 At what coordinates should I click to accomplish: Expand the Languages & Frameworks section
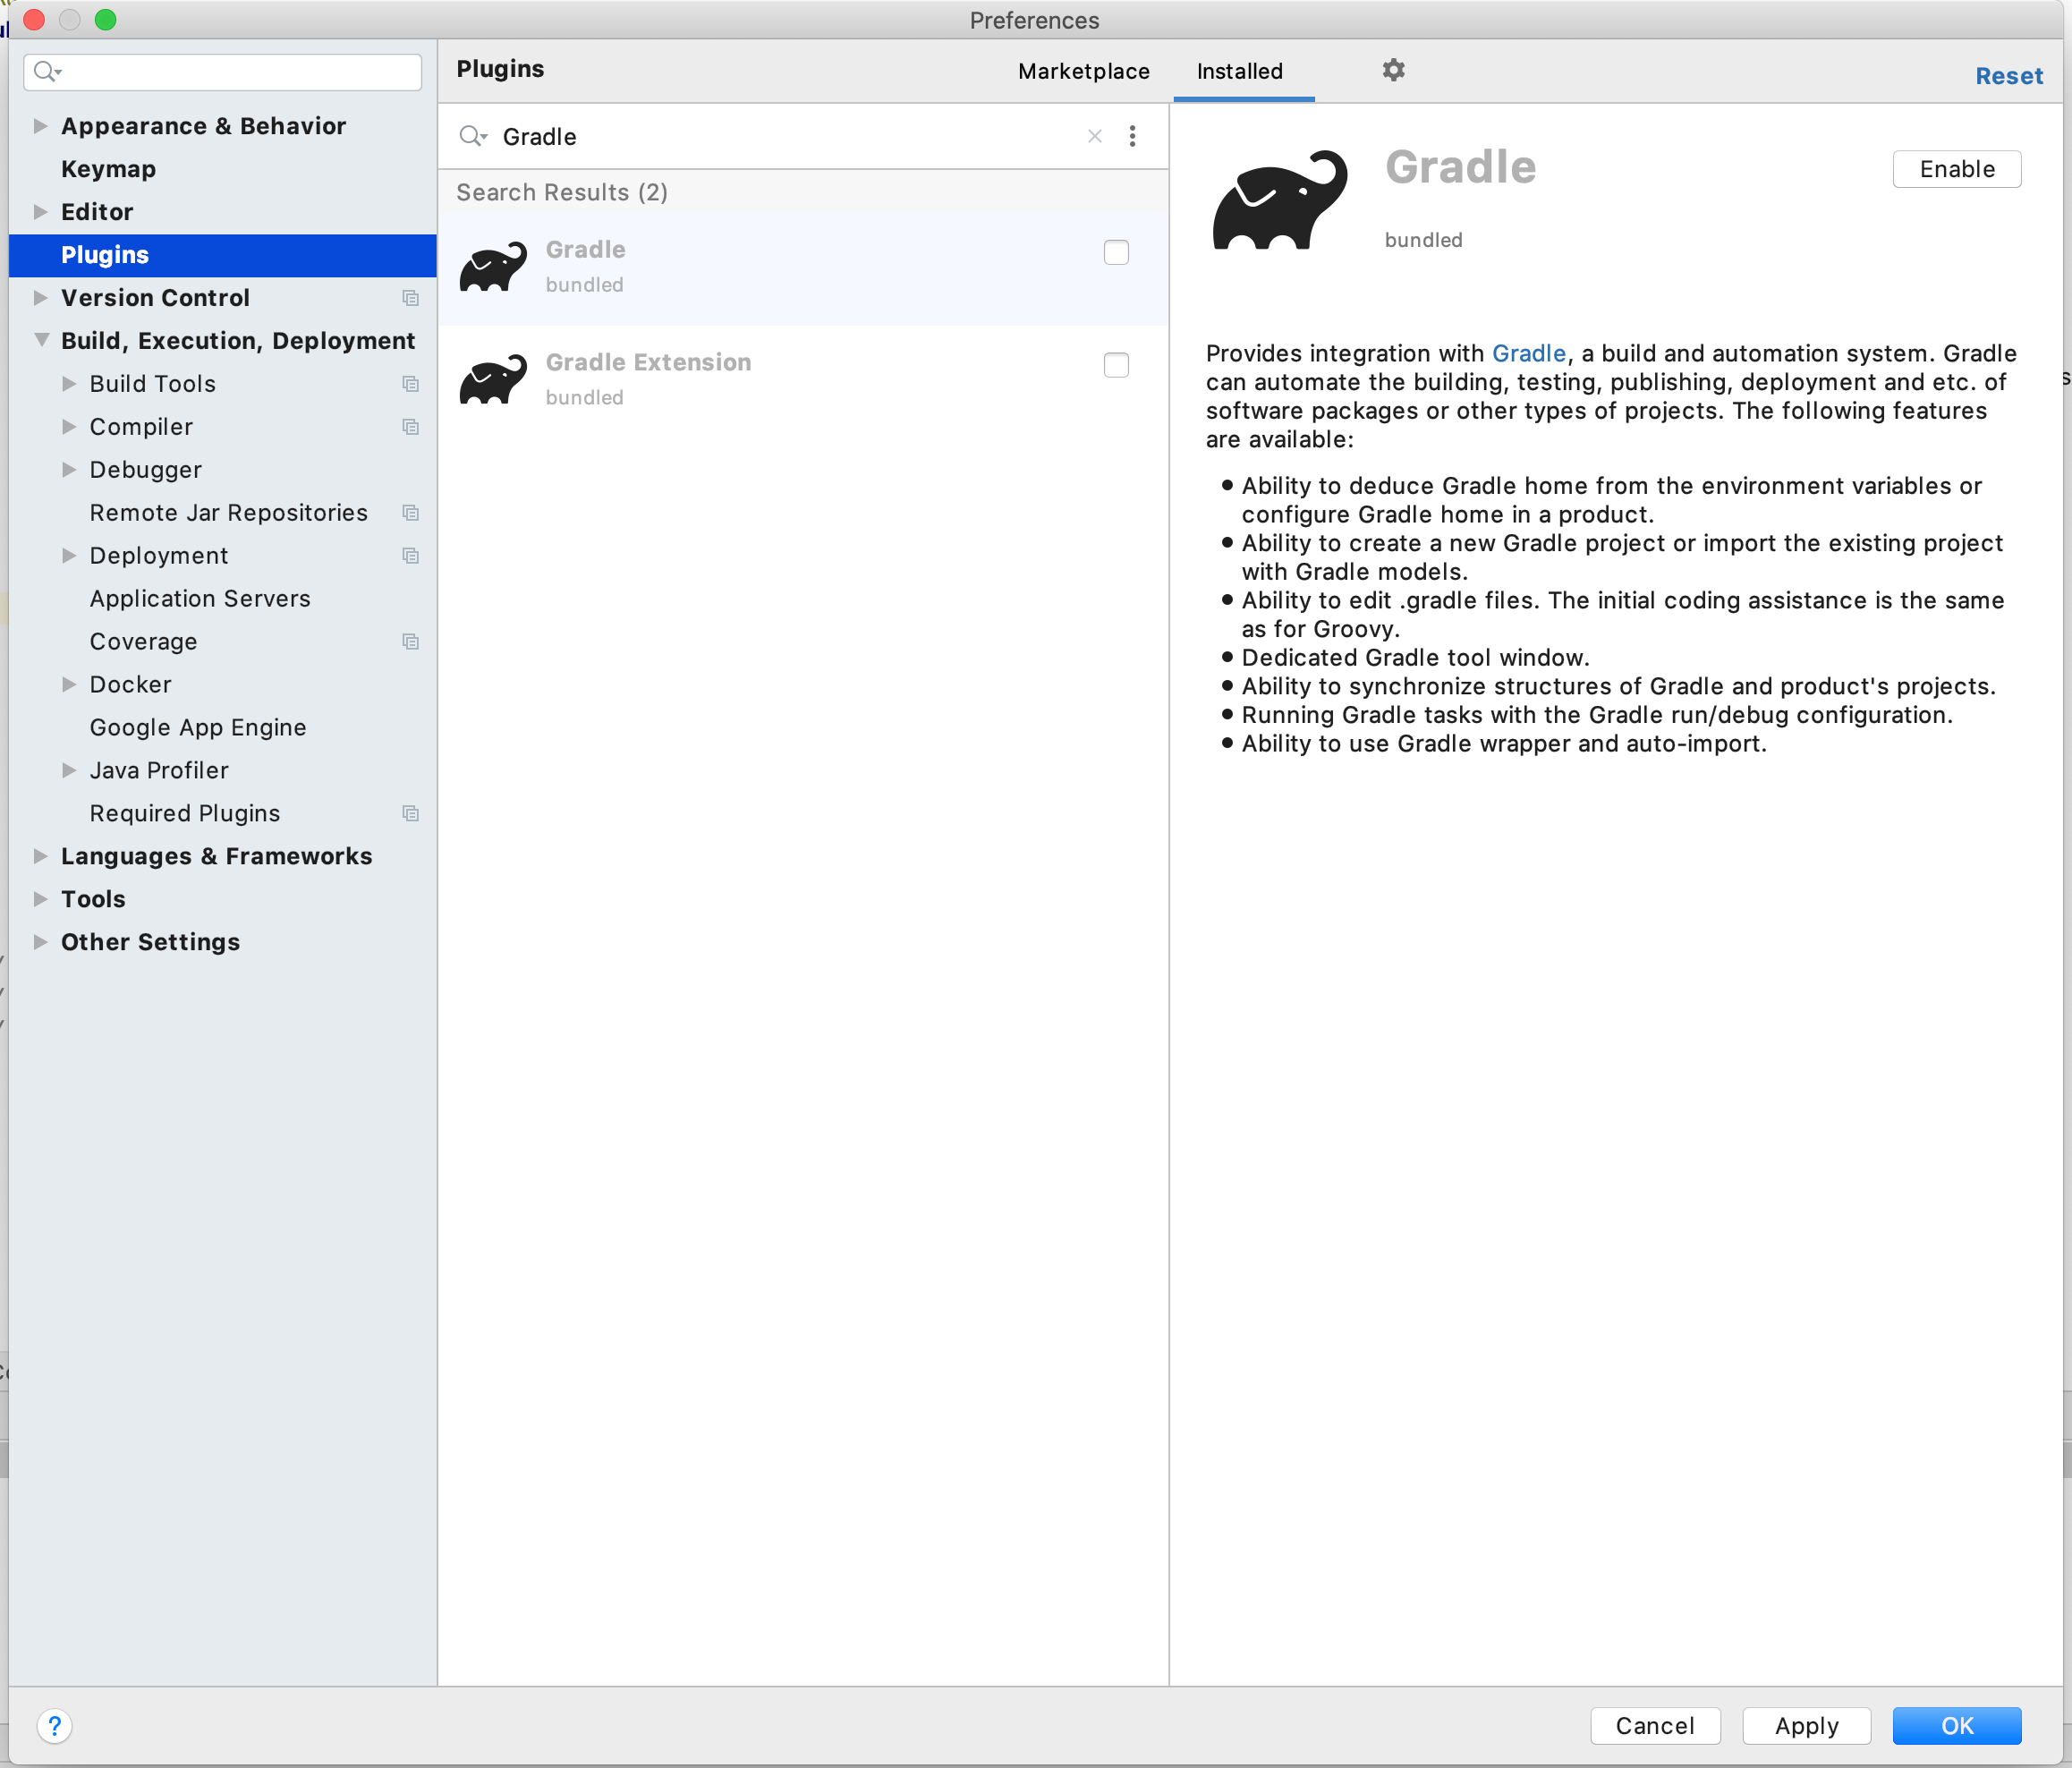(x=40, y=856)
